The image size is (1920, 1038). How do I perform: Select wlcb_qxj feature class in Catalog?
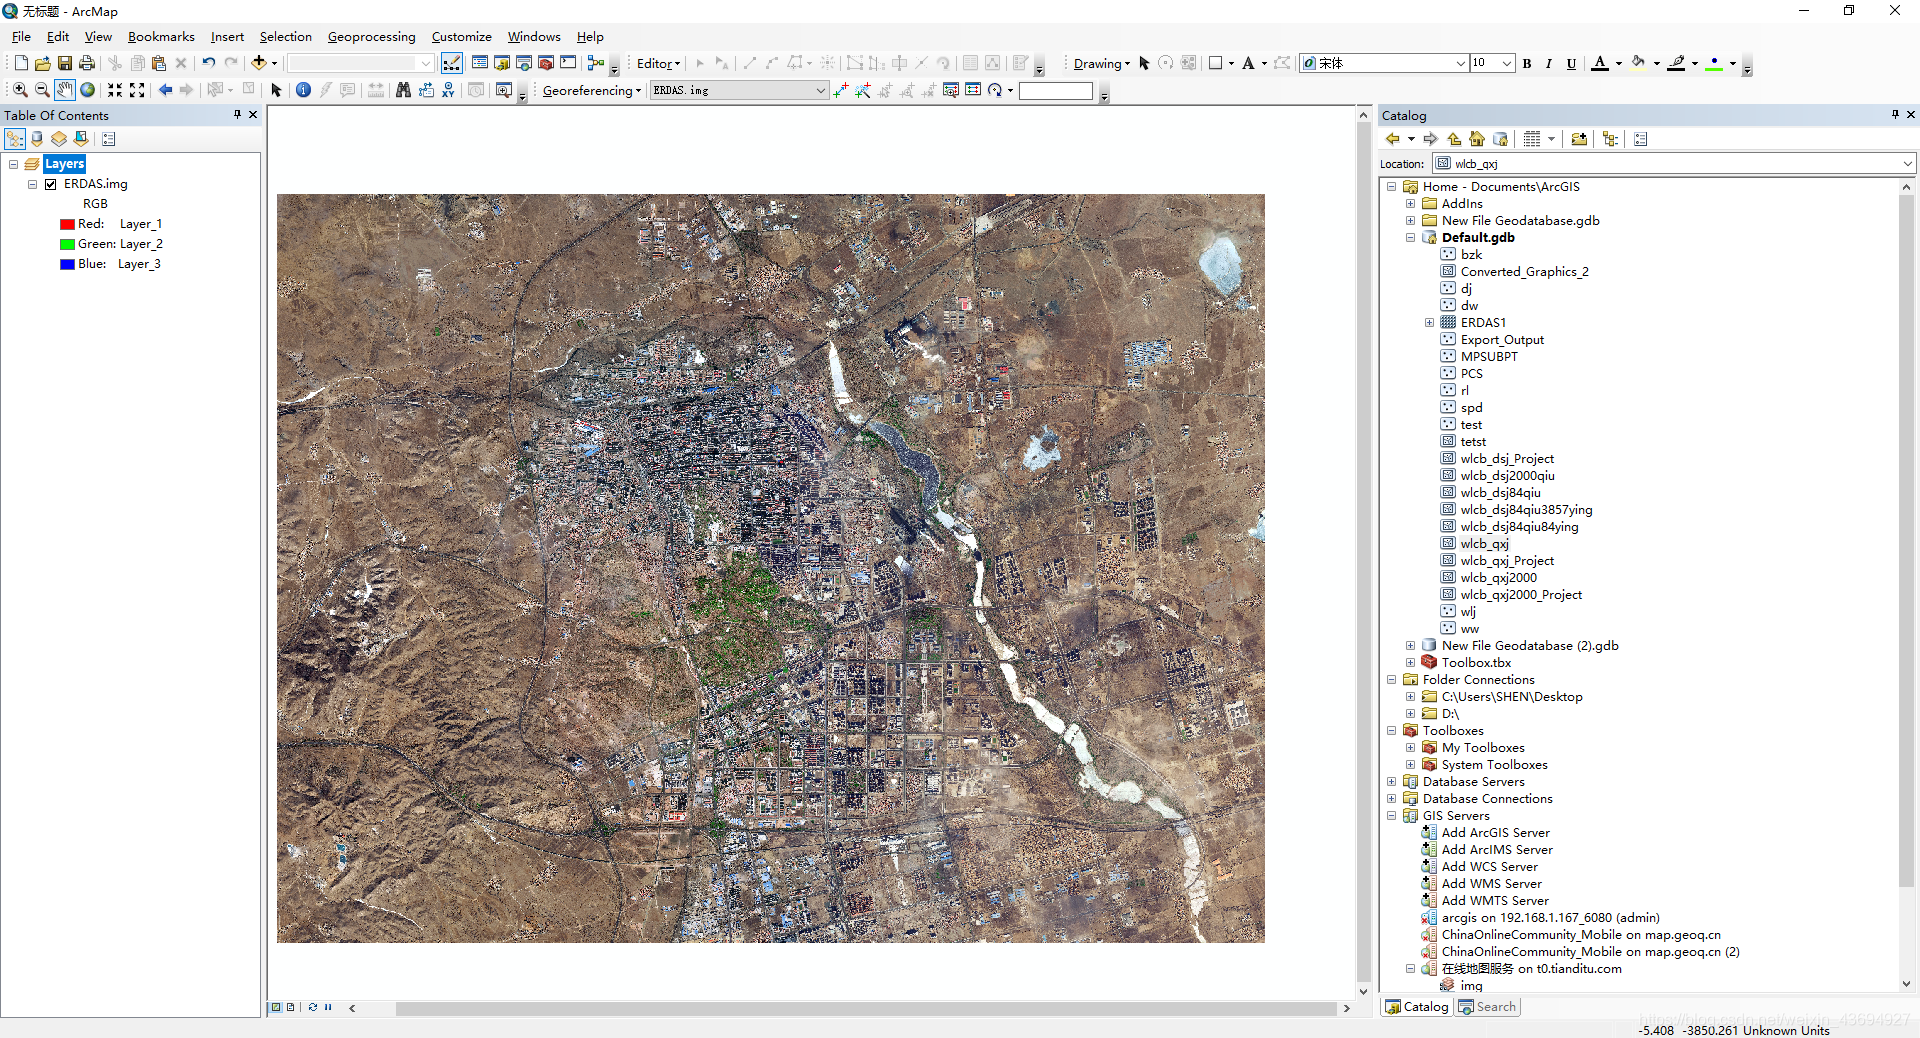click(x=1484, y=544)
